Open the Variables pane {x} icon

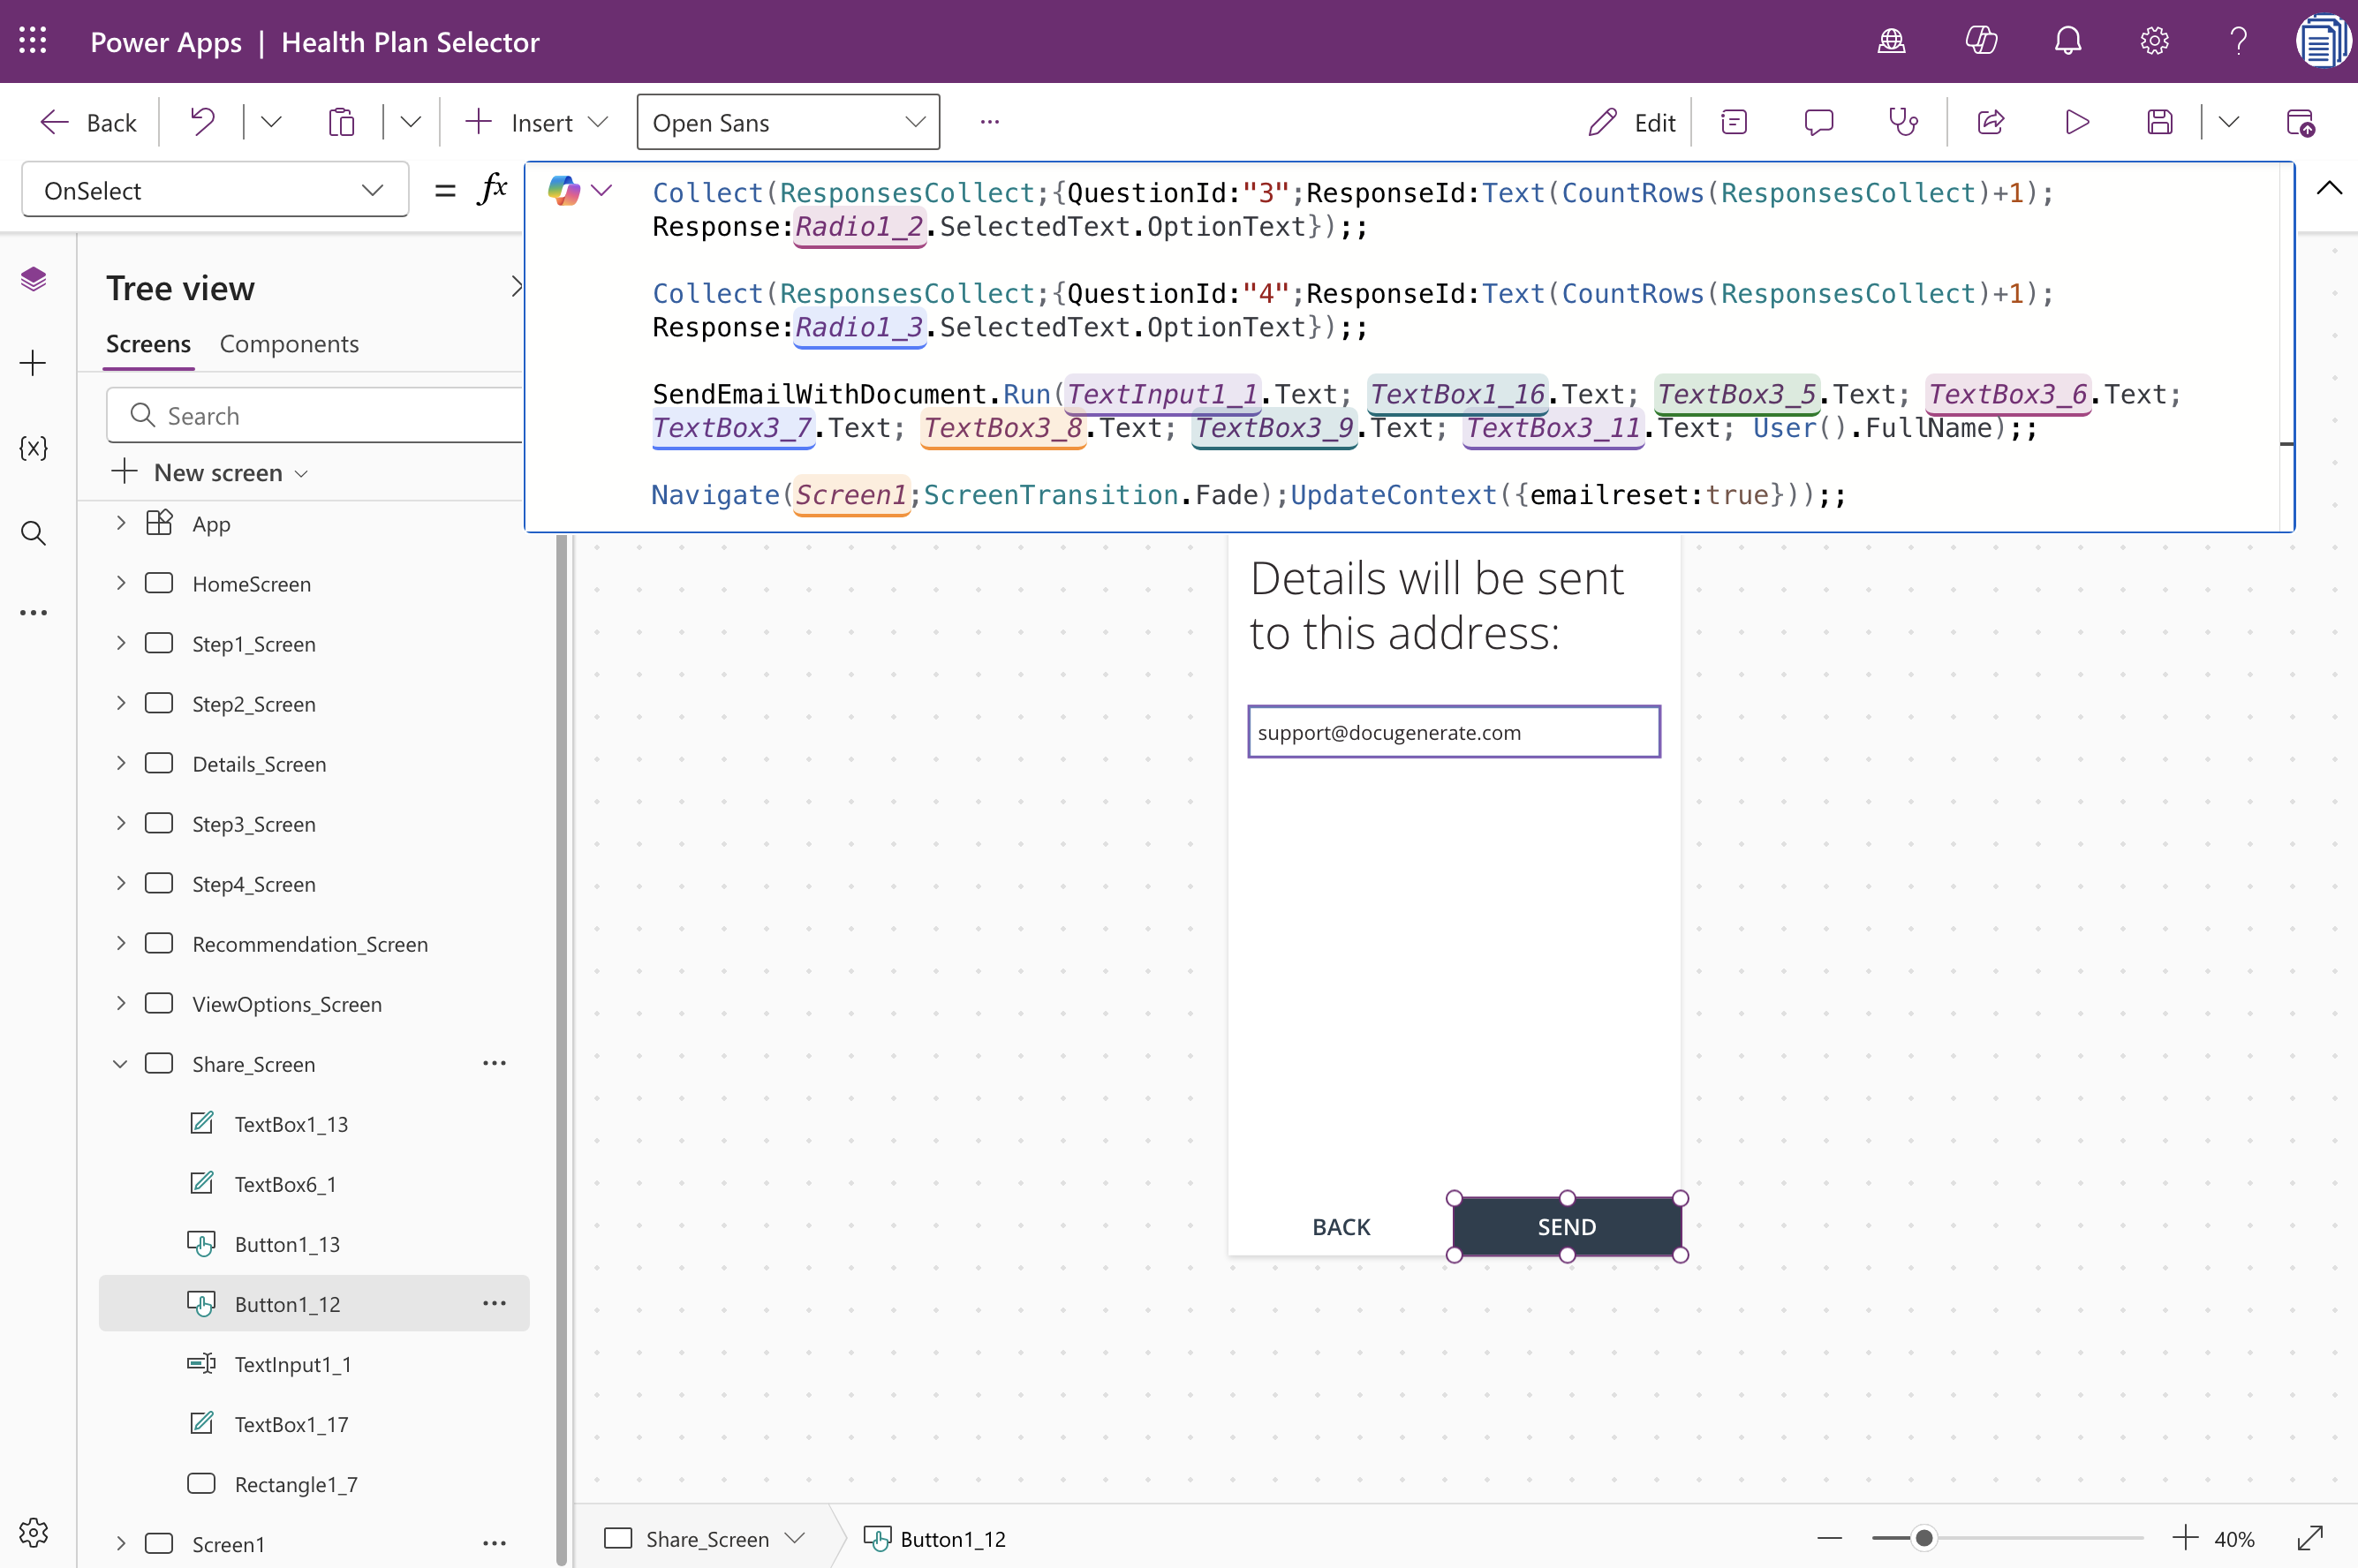[x=33, y=447]
